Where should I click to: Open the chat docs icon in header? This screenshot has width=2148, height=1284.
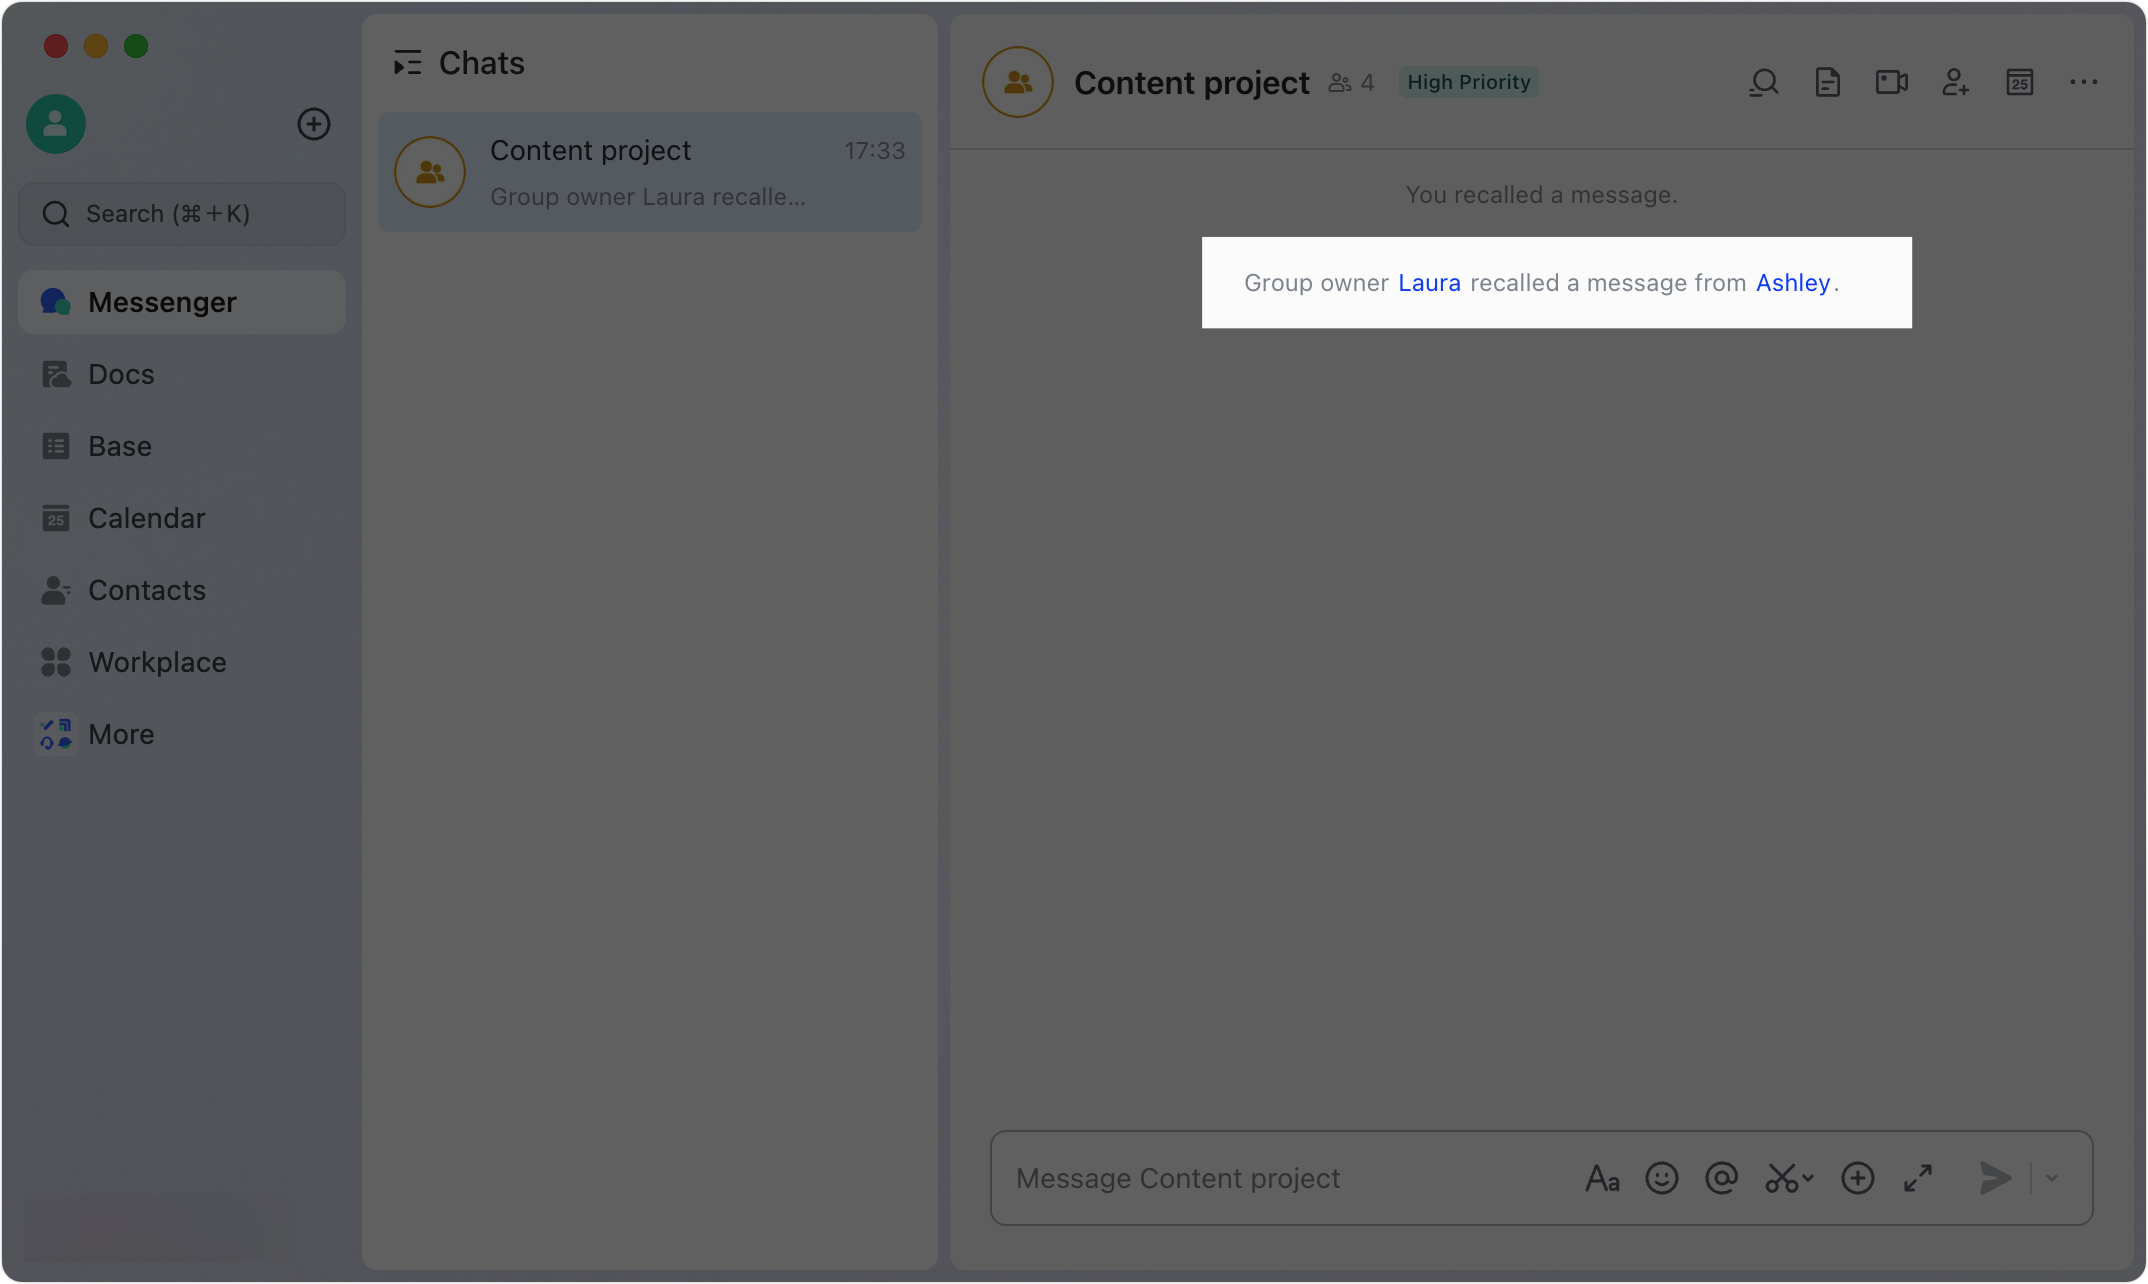coord(1828,83)
